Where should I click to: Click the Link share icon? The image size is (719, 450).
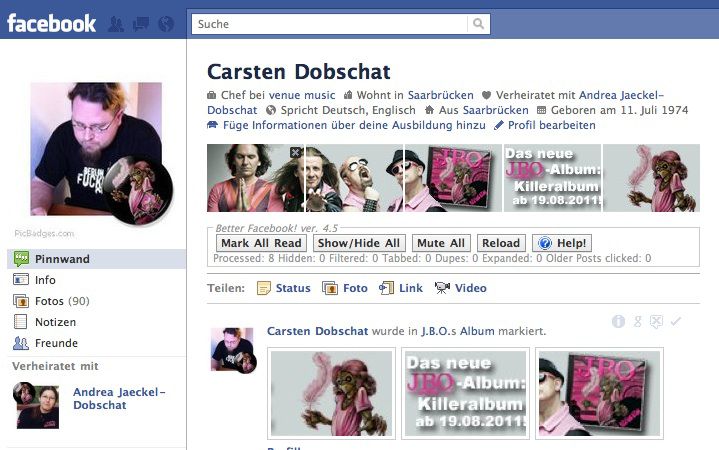click(x=386, y=288)
